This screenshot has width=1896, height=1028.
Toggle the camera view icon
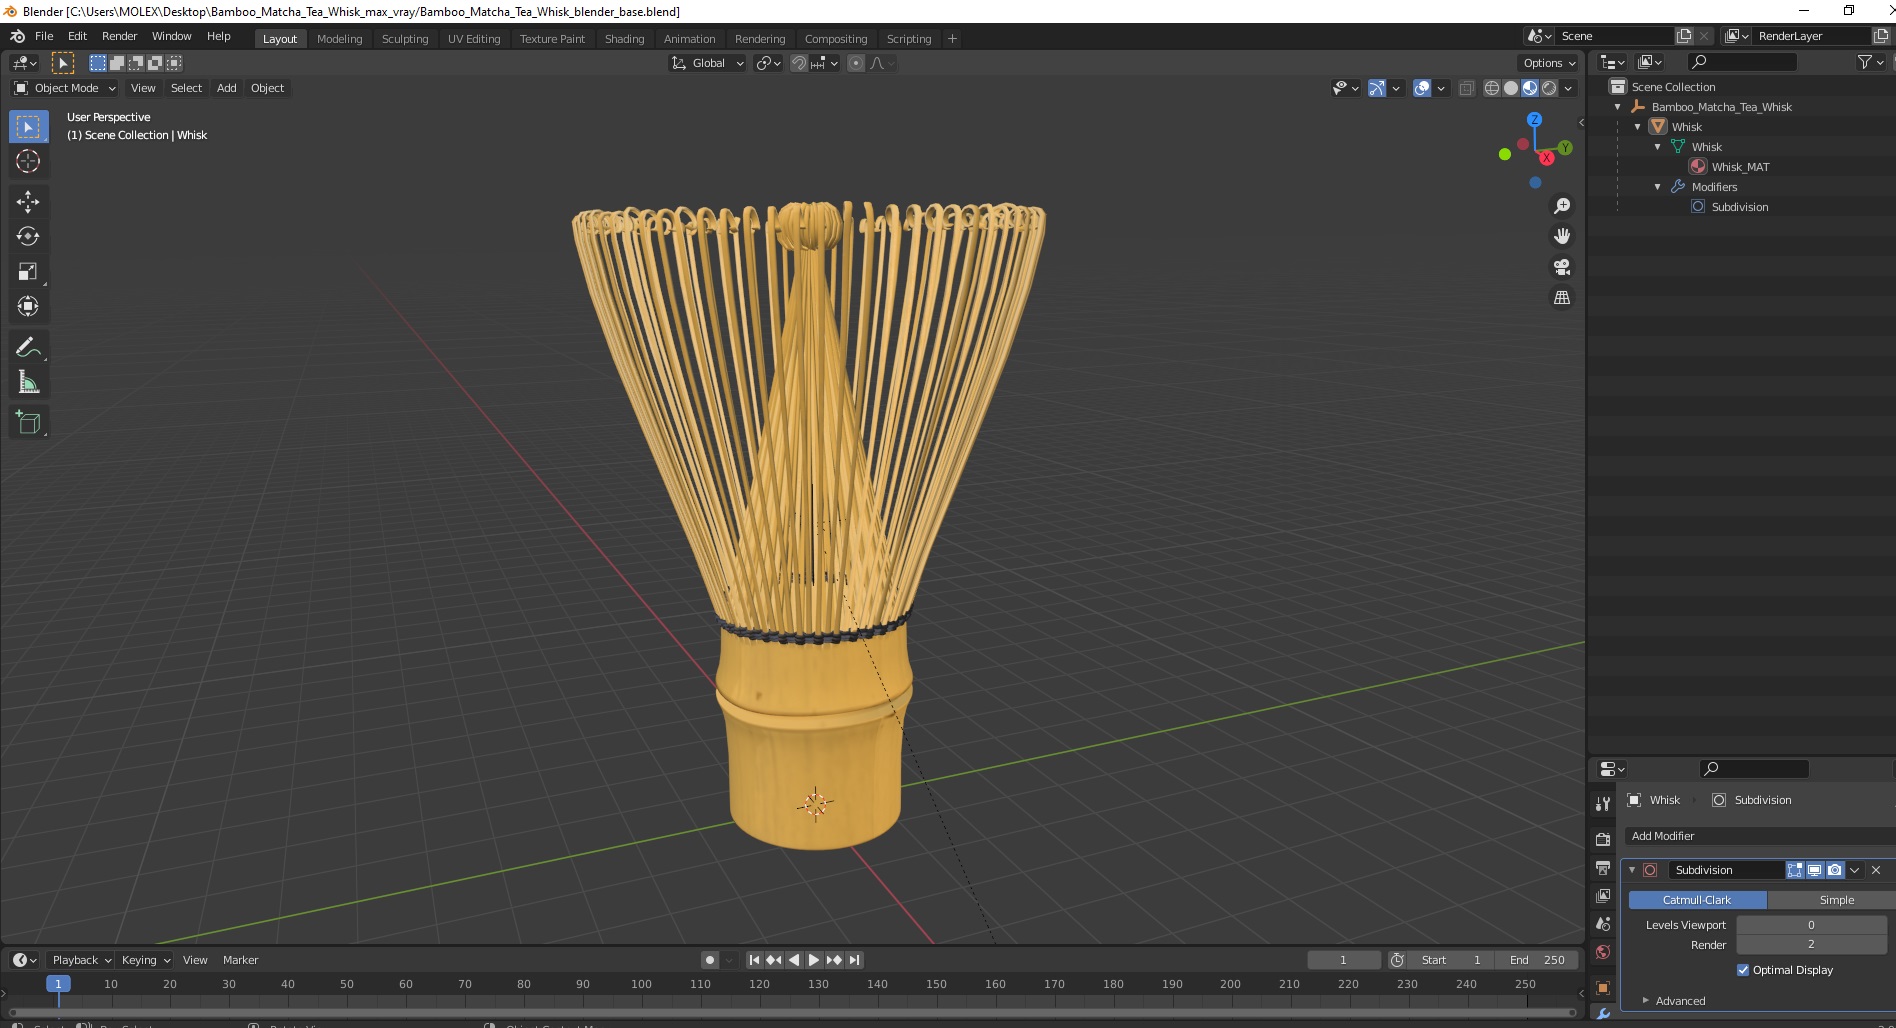[x=1561, y=267]
